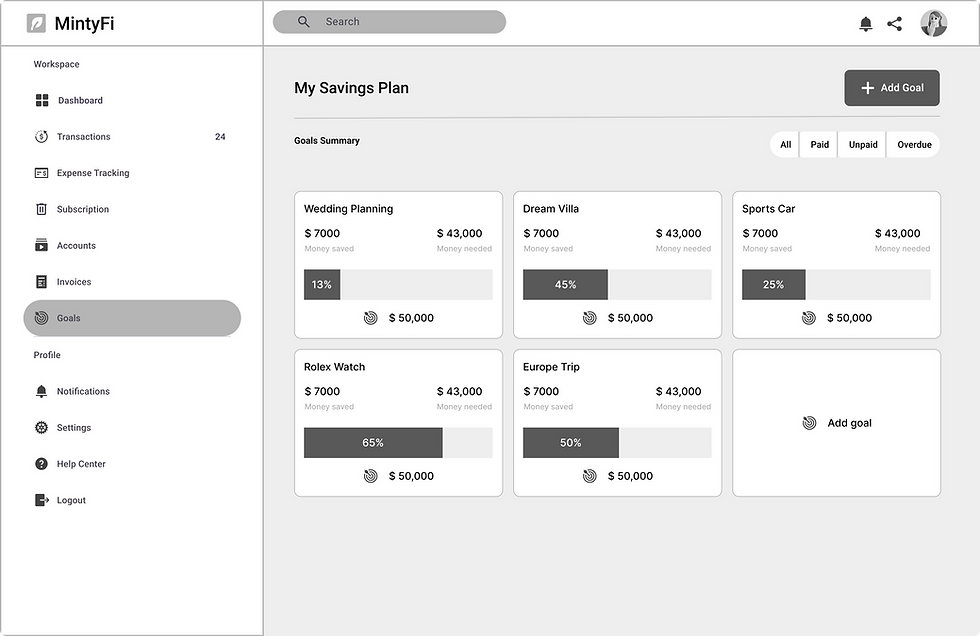The width and height of the screenshot is (980, 636).
Task: Click the share icon in top bar
Action: [x=895, y=24]
